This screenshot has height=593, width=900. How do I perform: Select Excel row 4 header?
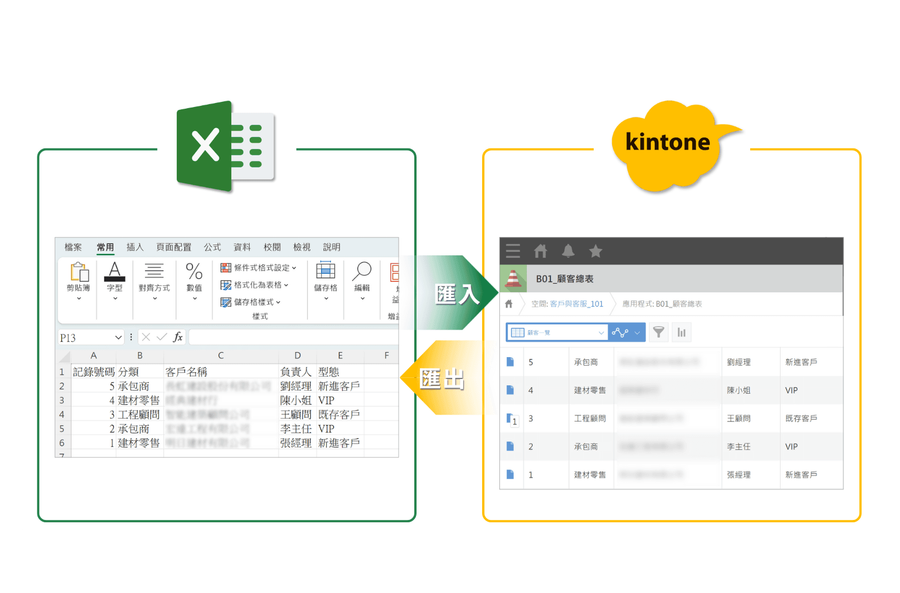[x=62, y=414]
